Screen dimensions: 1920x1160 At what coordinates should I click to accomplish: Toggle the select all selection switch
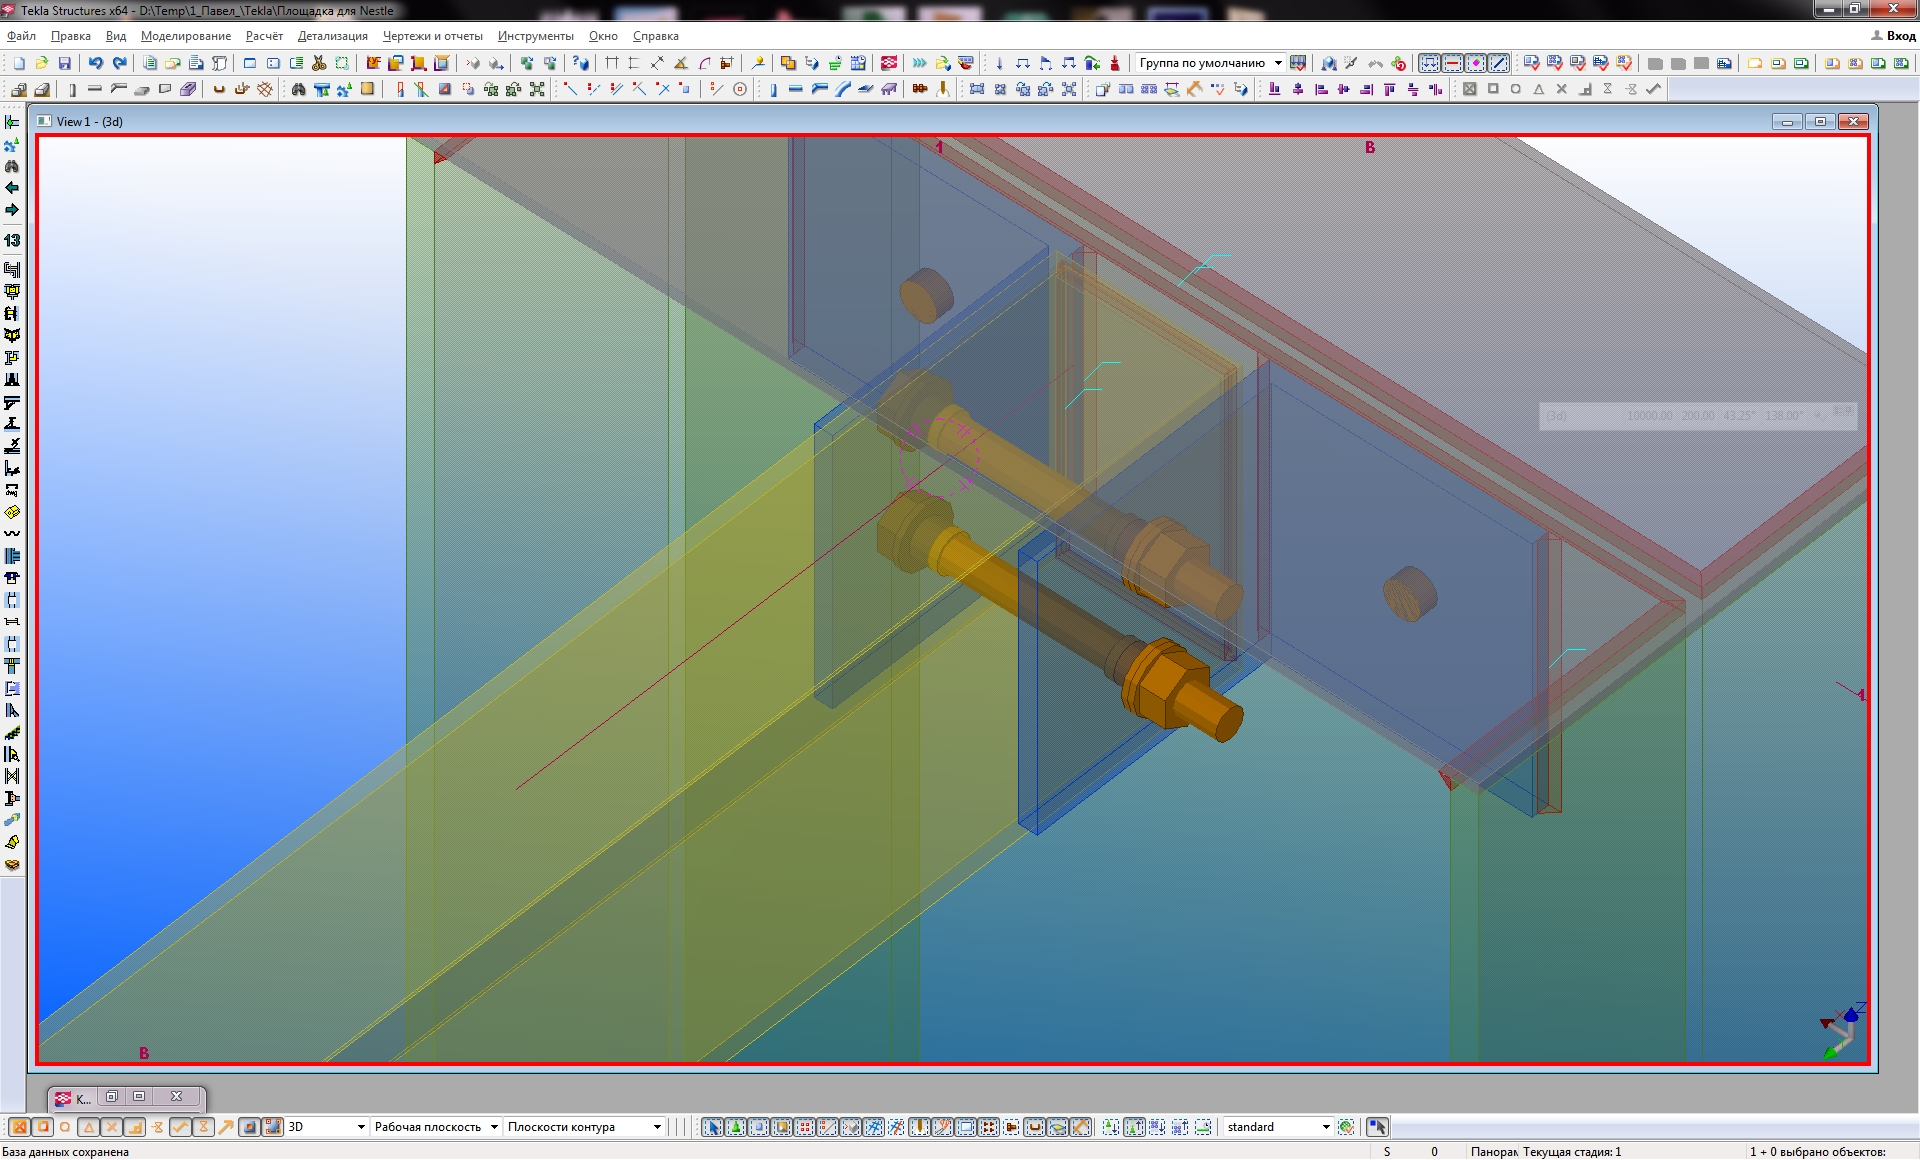(x=712, y=1127)
